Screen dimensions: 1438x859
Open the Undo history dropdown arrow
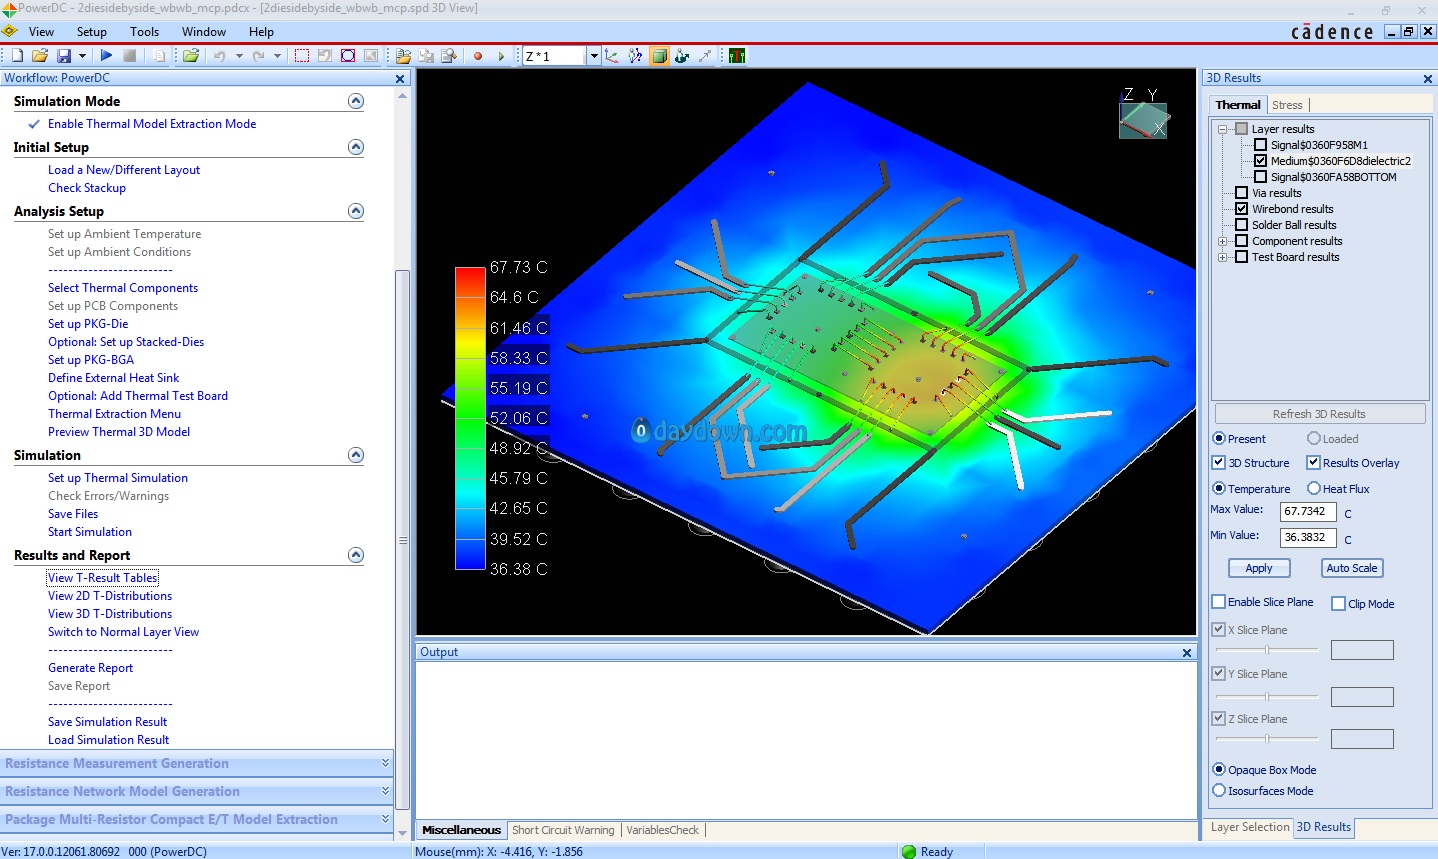click(x=239, y=56)
